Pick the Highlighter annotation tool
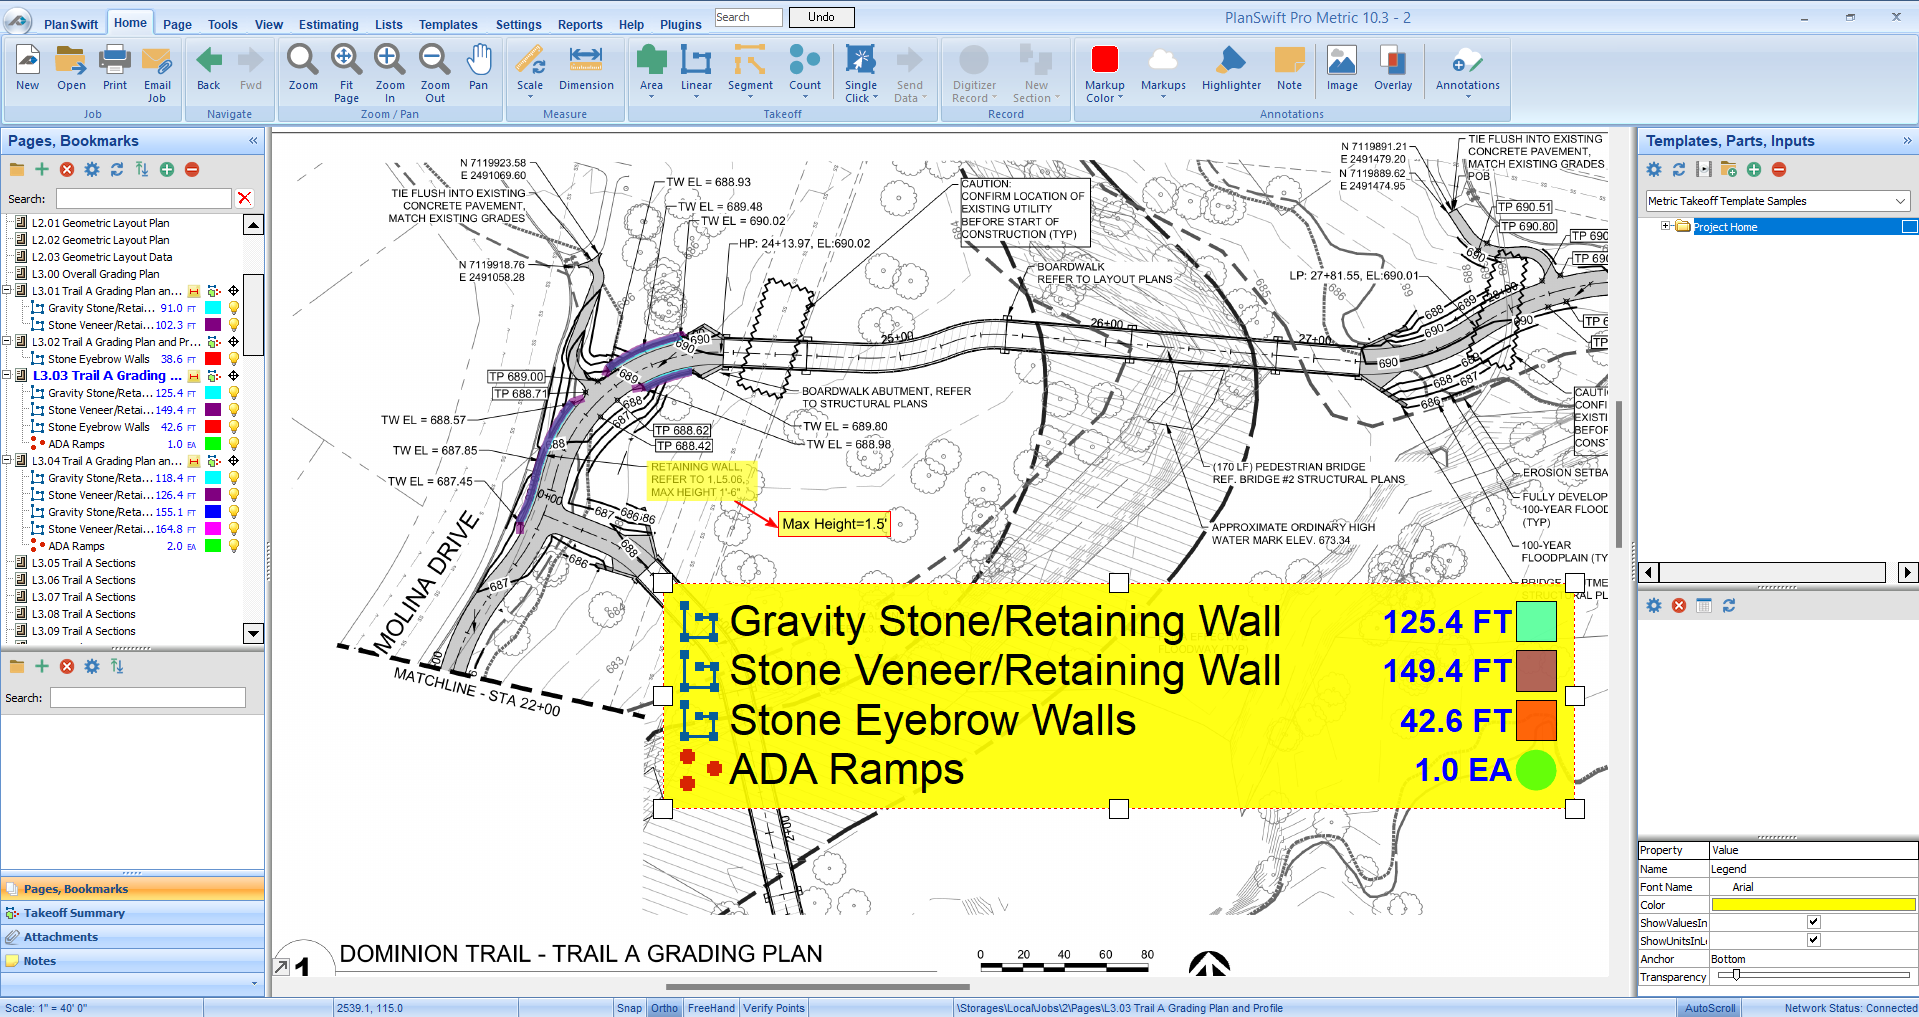 [x=1231, y=68]
